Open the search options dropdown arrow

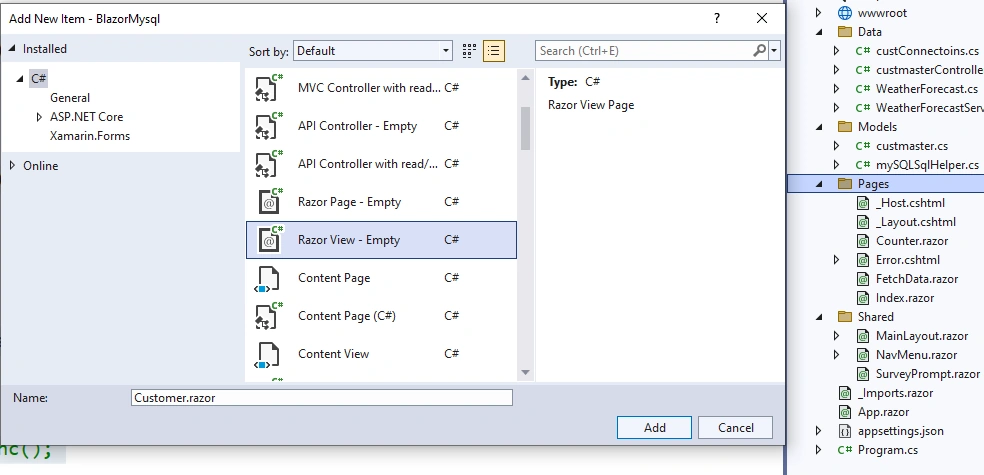click(x=774, y=51)
